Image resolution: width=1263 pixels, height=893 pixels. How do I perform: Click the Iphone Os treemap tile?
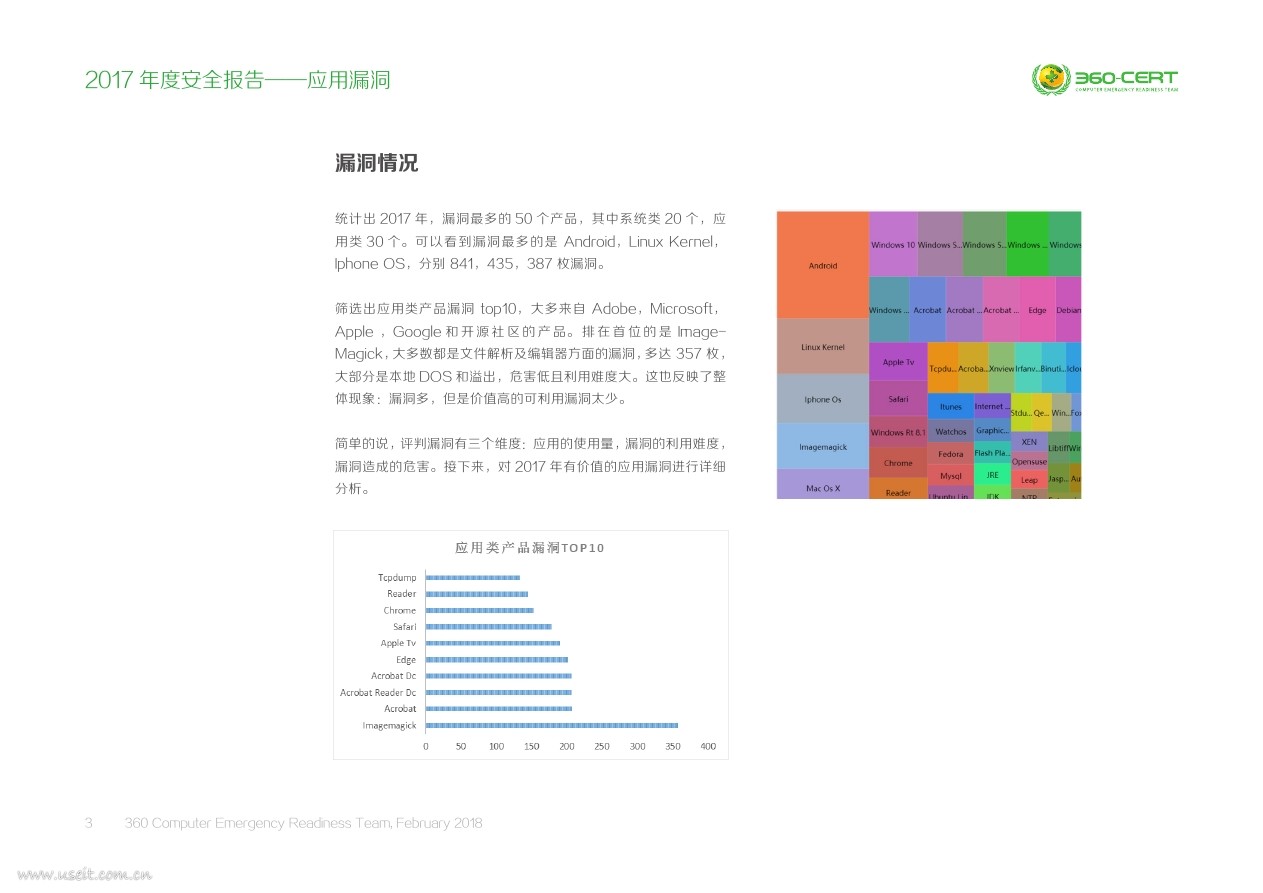pos(823,399)
